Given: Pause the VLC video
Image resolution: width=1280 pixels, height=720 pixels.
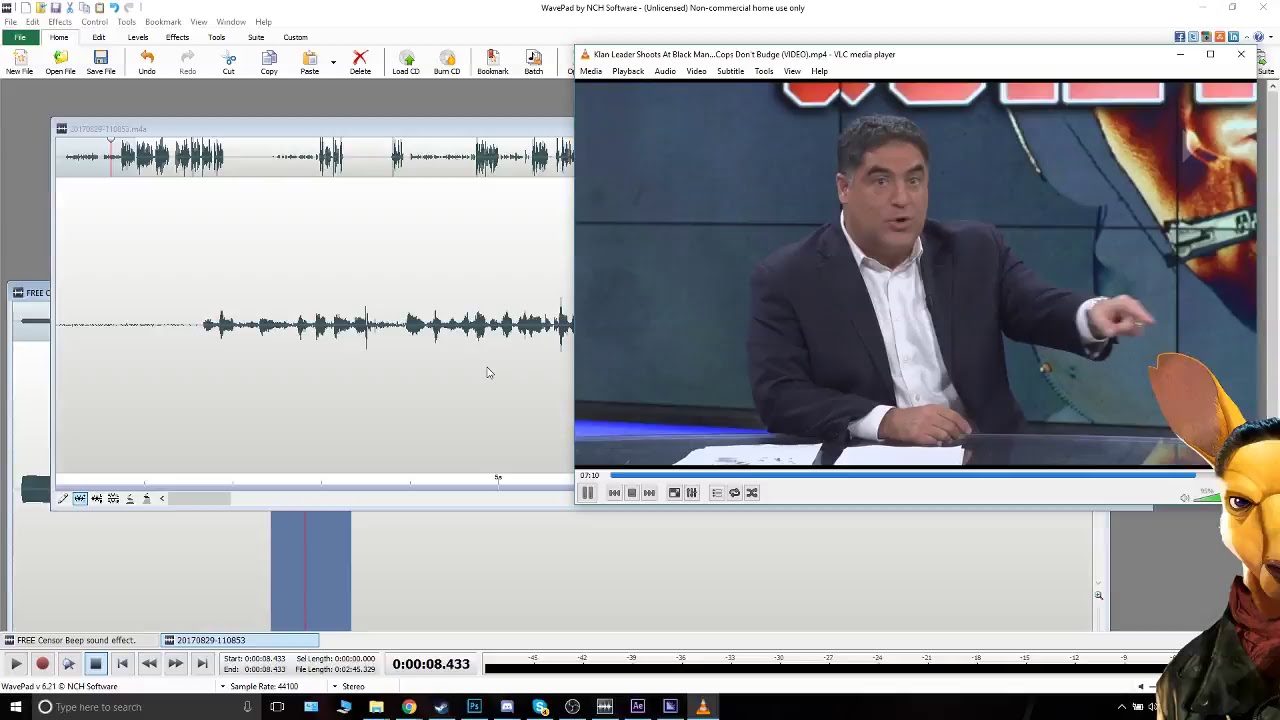Looking at the screenshot, I should point(588,493).
